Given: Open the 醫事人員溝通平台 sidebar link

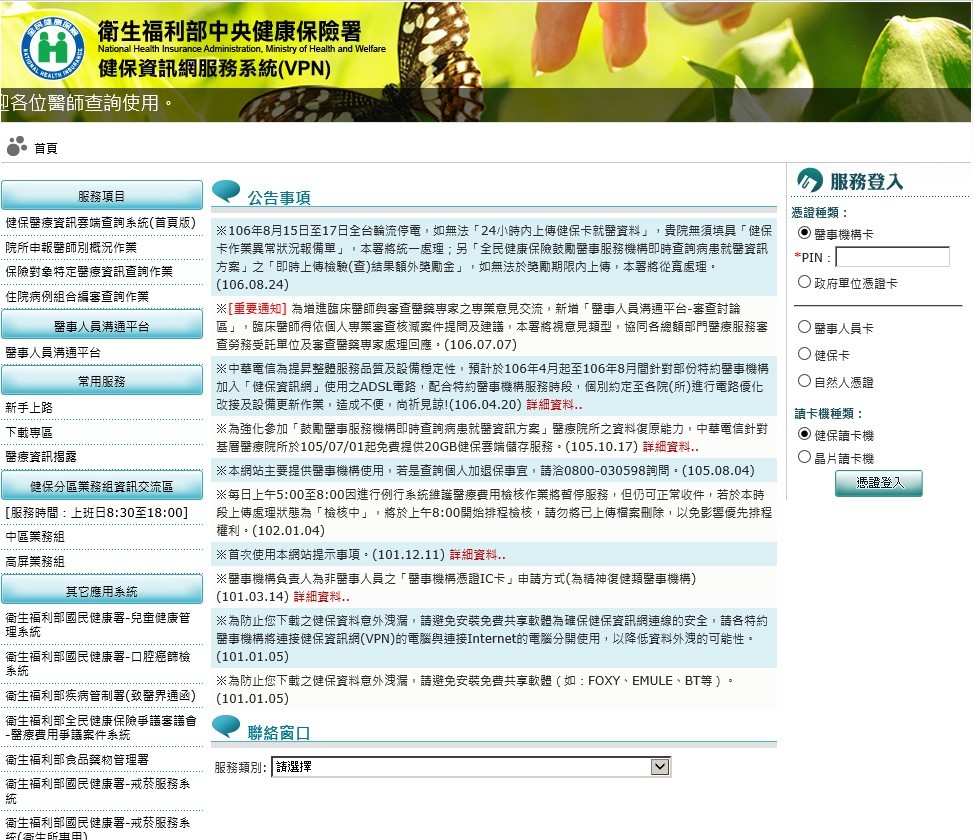Looking at the screenshot, I should pyautogui.click(x=53, y=352).
